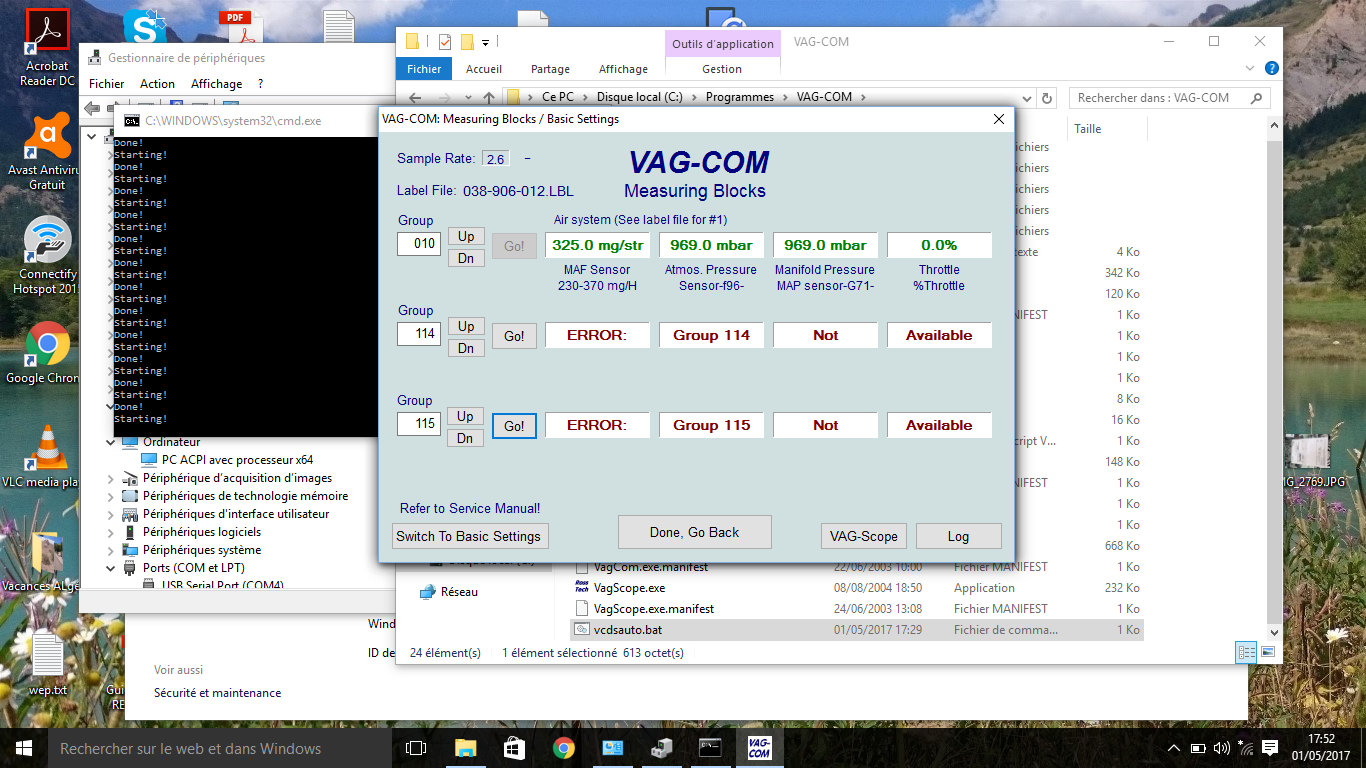
Task: Click Explorer back arrow
Action: (415, 98)
